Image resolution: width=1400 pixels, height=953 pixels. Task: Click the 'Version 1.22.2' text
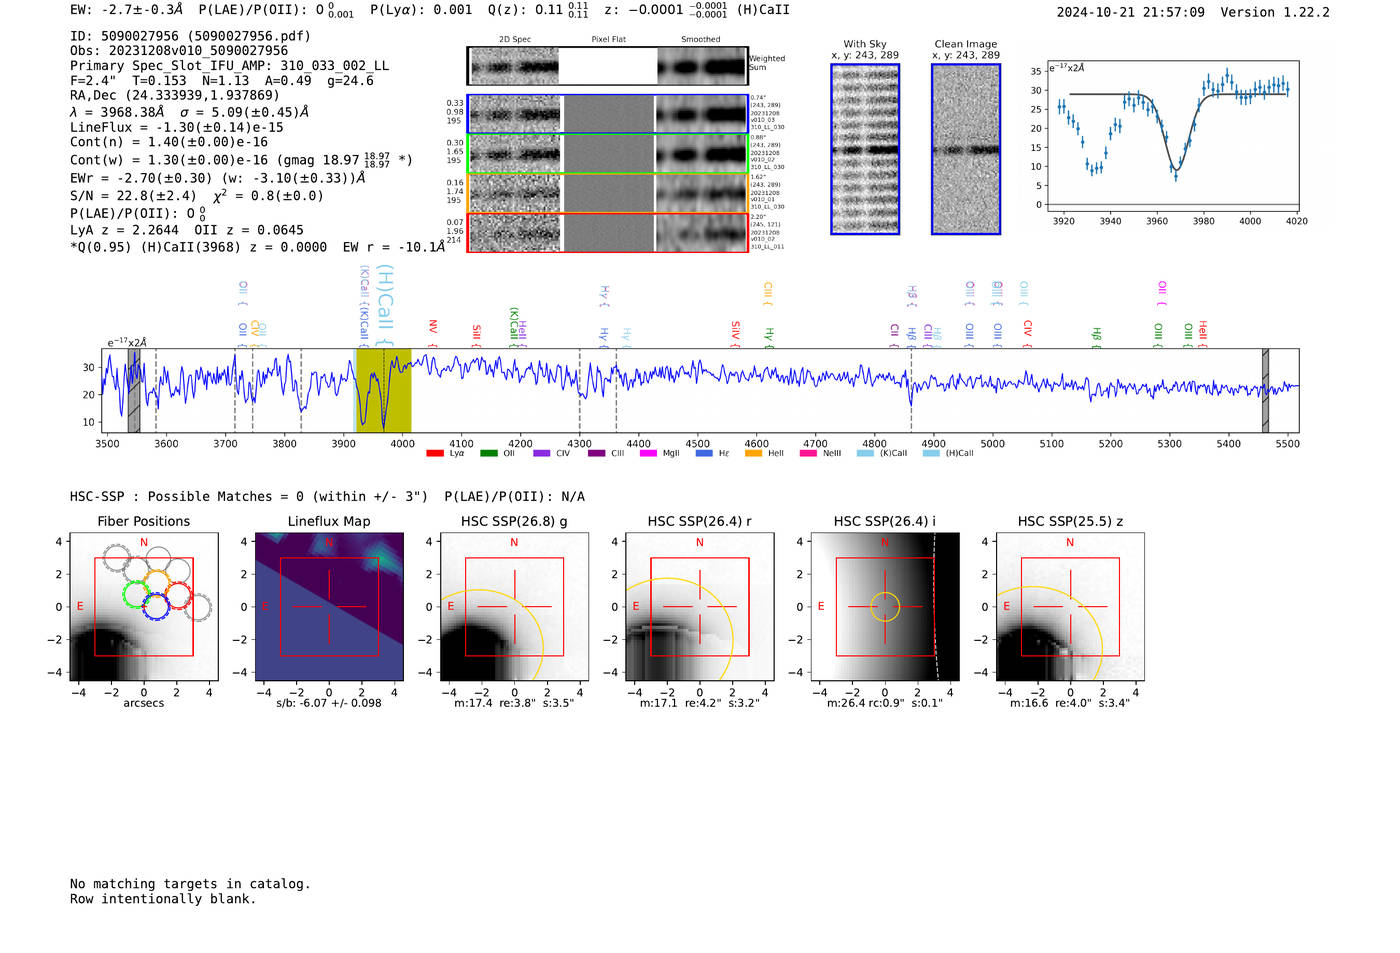point(1275,12)
